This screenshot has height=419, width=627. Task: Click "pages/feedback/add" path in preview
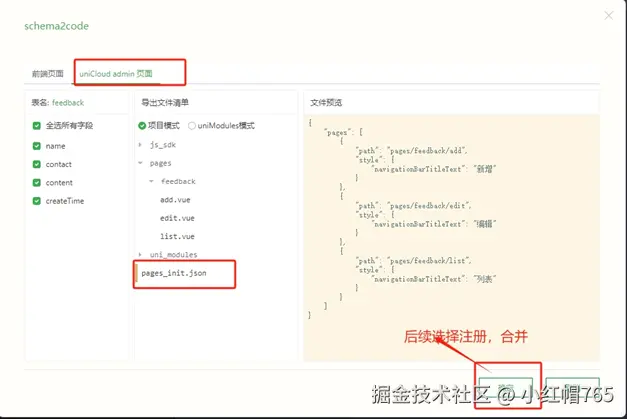(425, 151)
